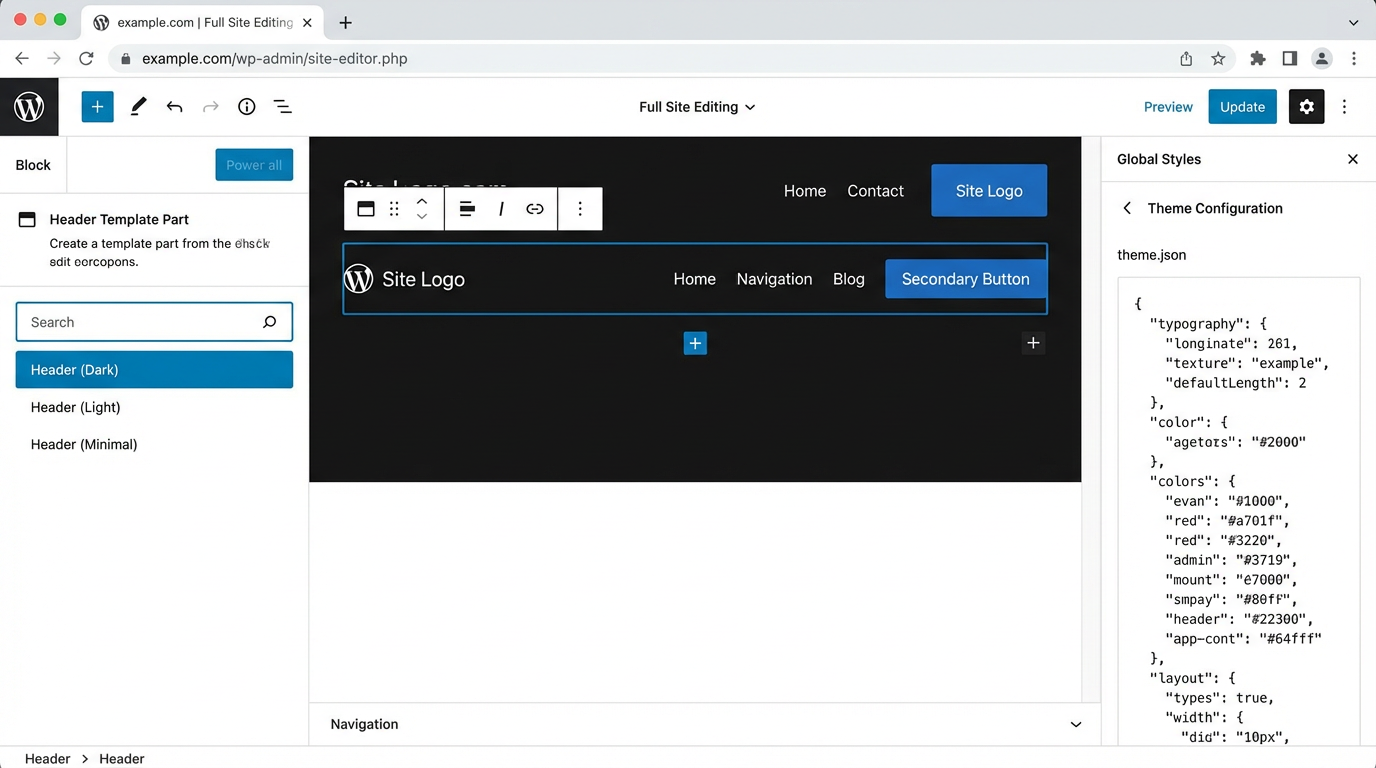The image size is (1376, 768).
Task: Select the Tools (pencil) icon in the toolbar
Action: 138,106
